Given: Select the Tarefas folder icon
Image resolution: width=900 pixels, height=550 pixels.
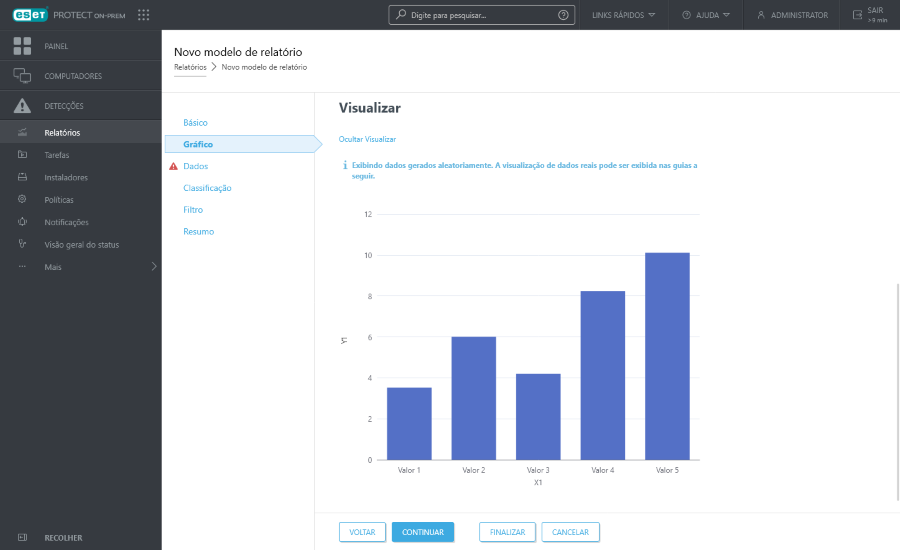Looking at the screenshot, I should pos(22,155).
